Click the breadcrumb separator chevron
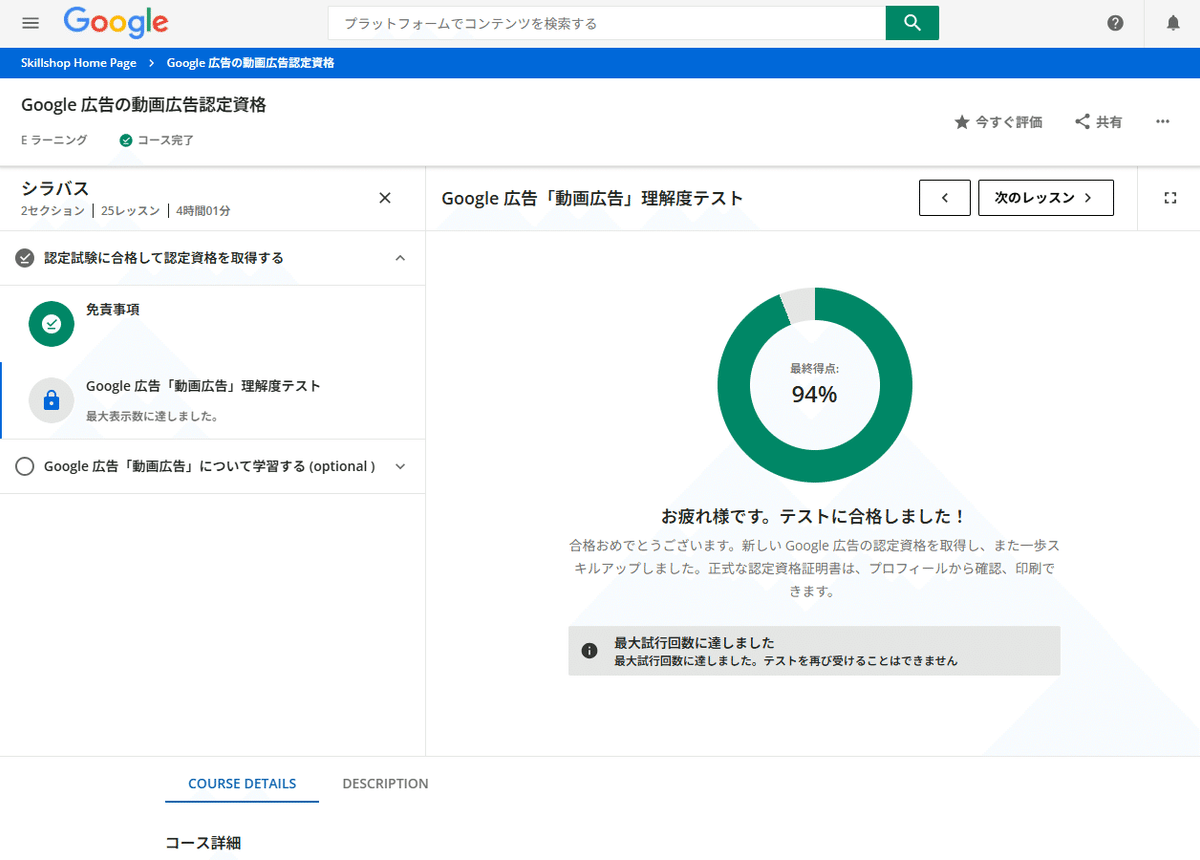Image resolution: width=1200 pixels, height=860 pixels. click(151, 63)
